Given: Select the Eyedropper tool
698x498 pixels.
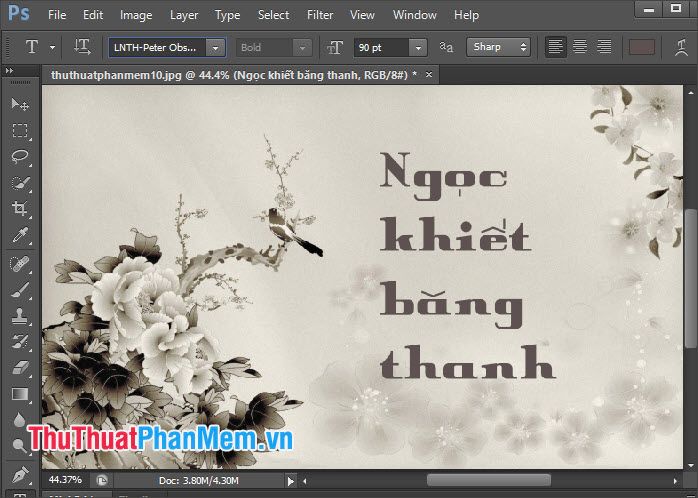Looking at the screenshot, I should tap(20, 235).
